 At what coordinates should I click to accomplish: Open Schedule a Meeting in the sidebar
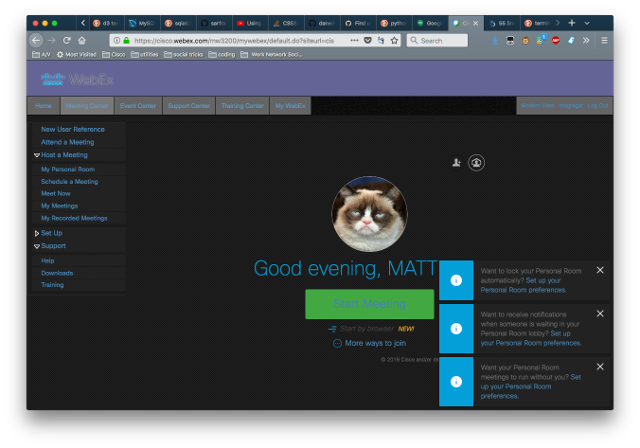69,182
